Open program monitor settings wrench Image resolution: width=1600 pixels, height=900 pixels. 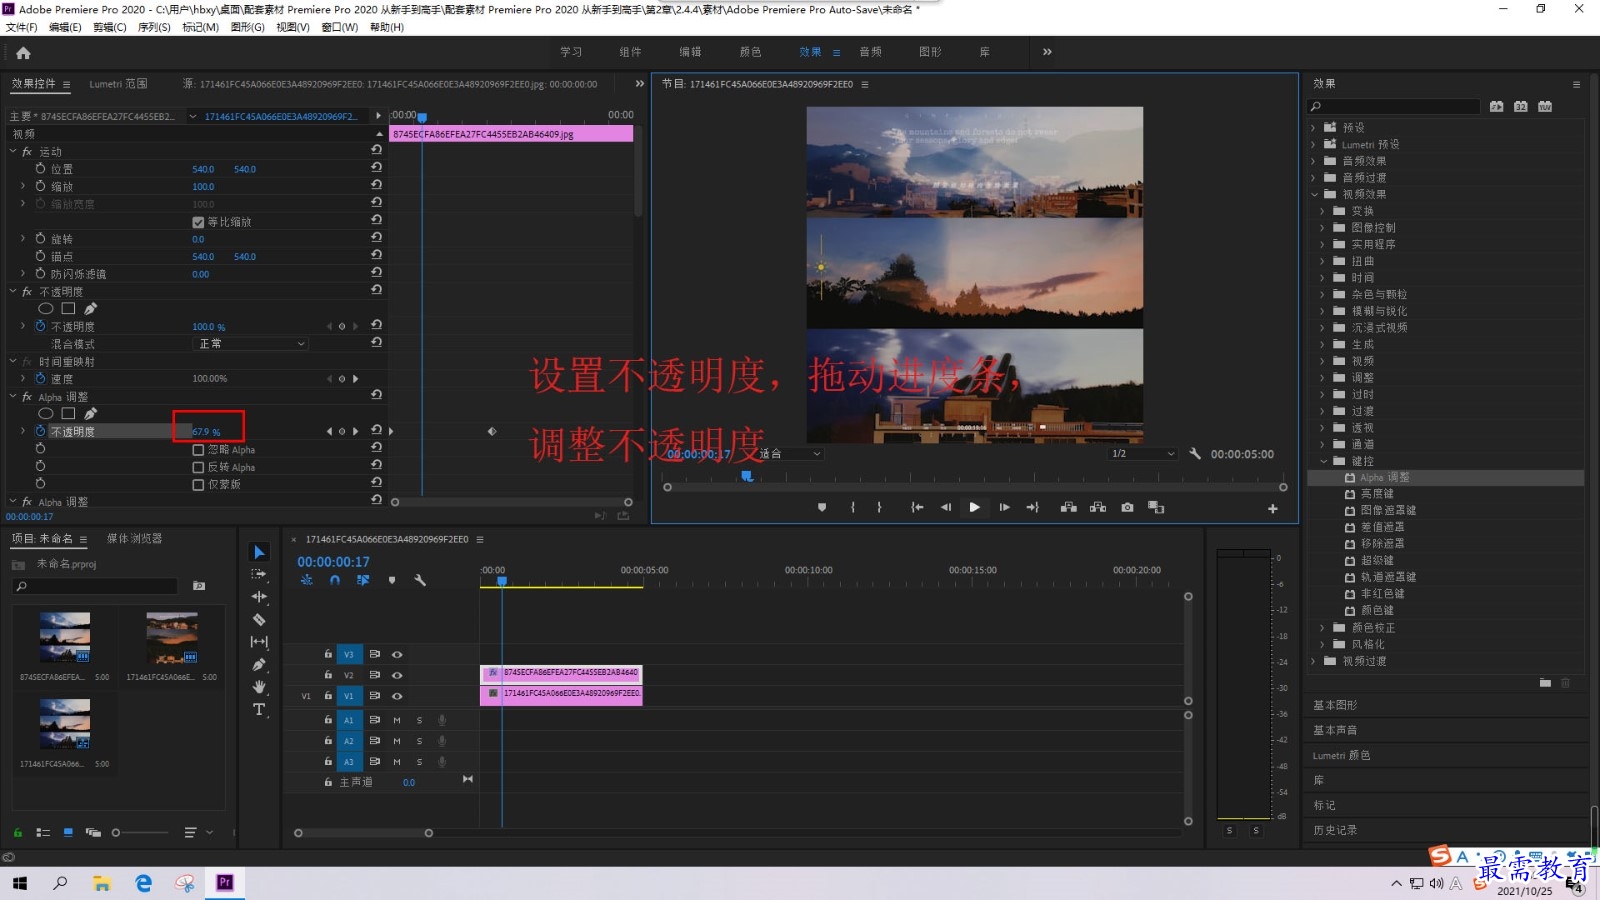[x=1194, y=453]
